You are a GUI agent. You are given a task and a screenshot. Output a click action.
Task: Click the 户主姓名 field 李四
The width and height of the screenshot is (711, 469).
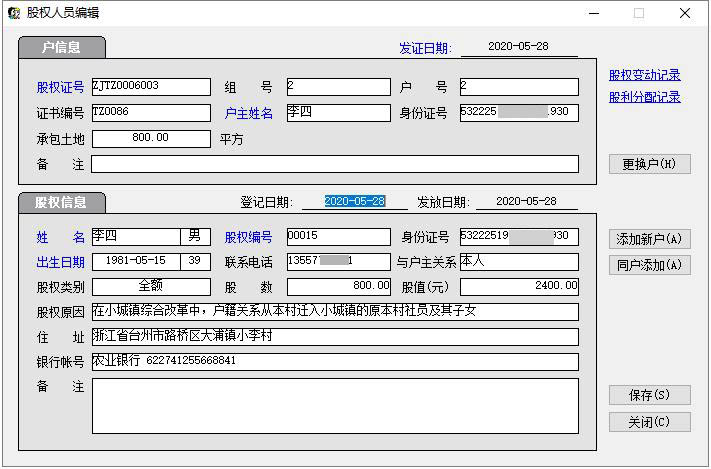pyautogui.click(x=338, y=113)
